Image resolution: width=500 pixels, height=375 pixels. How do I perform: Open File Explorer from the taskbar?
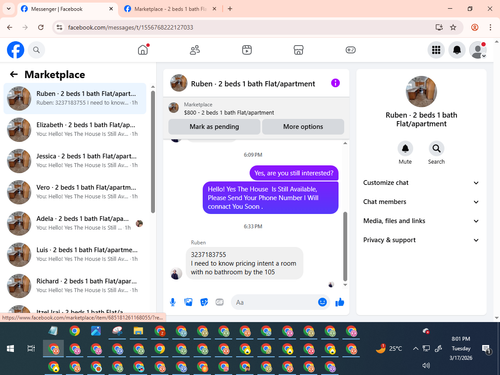pyautogui.click(x=138, y=331)
